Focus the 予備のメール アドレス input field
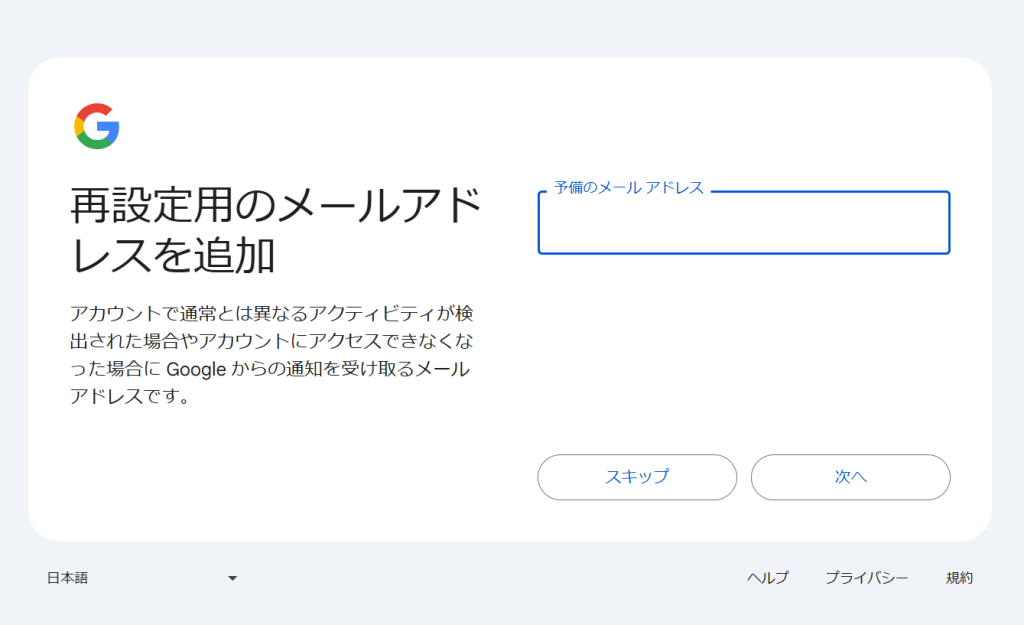 point(743,224)
